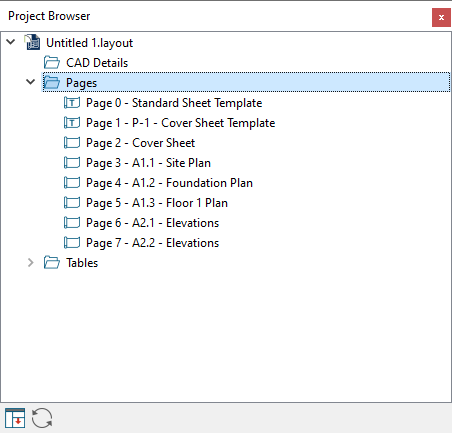Click the Pages folder icon
The width and height of the screenshot is (452, 433).
click(52, 82)
